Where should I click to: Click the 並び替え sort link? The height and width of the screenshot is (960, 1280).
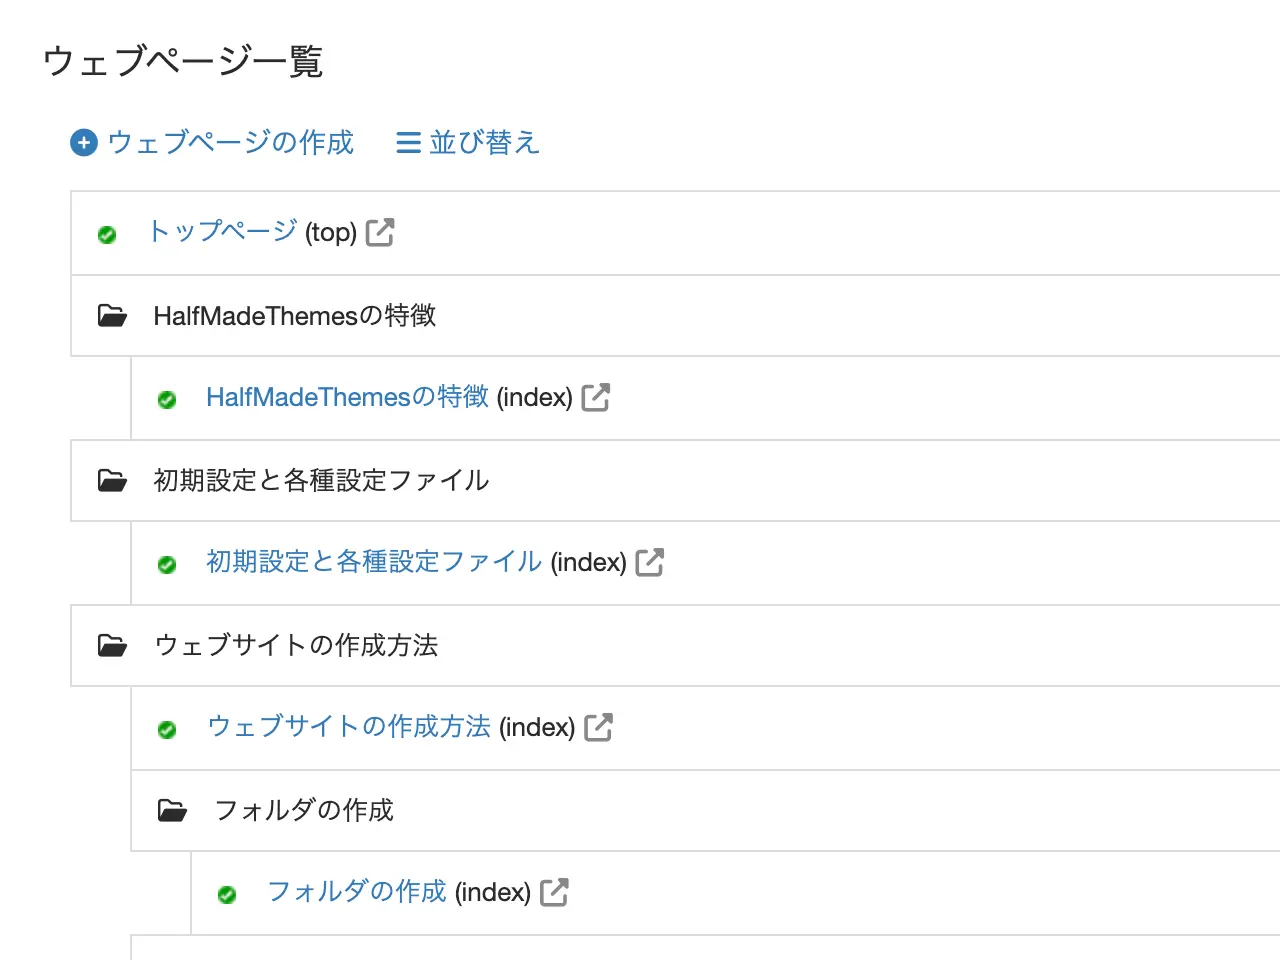point(484,143)
